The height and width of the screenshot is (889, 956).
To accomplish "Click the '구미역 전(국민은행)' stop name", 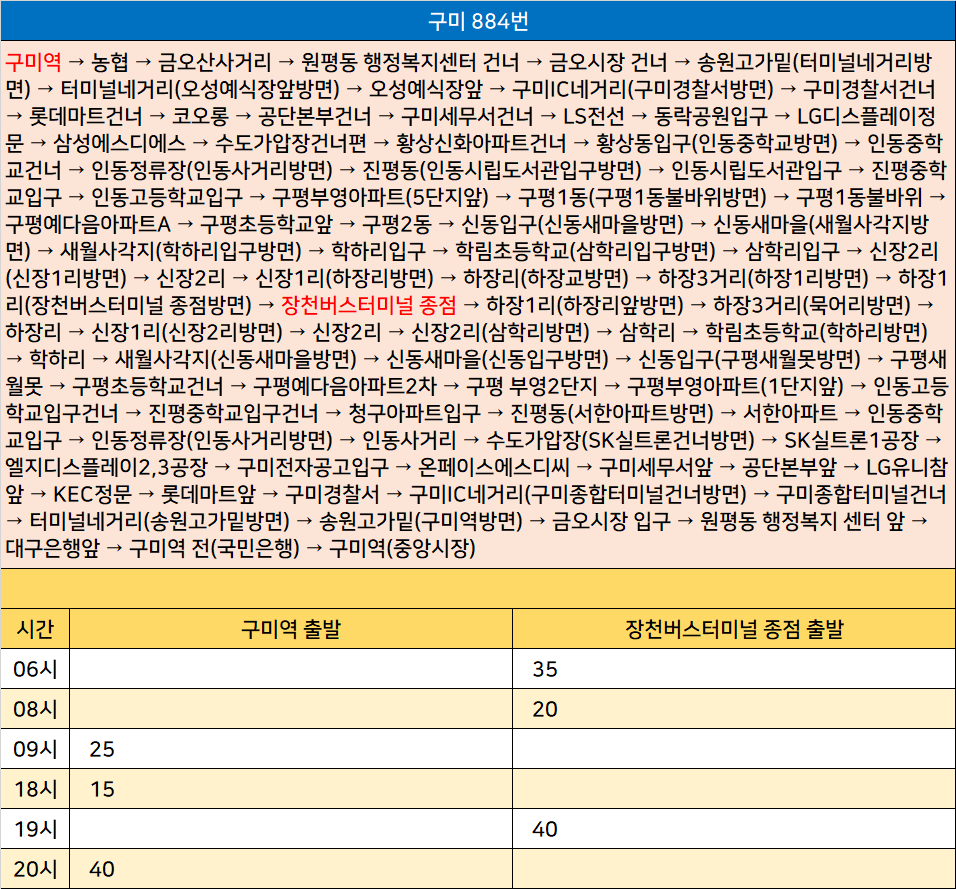I will point(214,548).
